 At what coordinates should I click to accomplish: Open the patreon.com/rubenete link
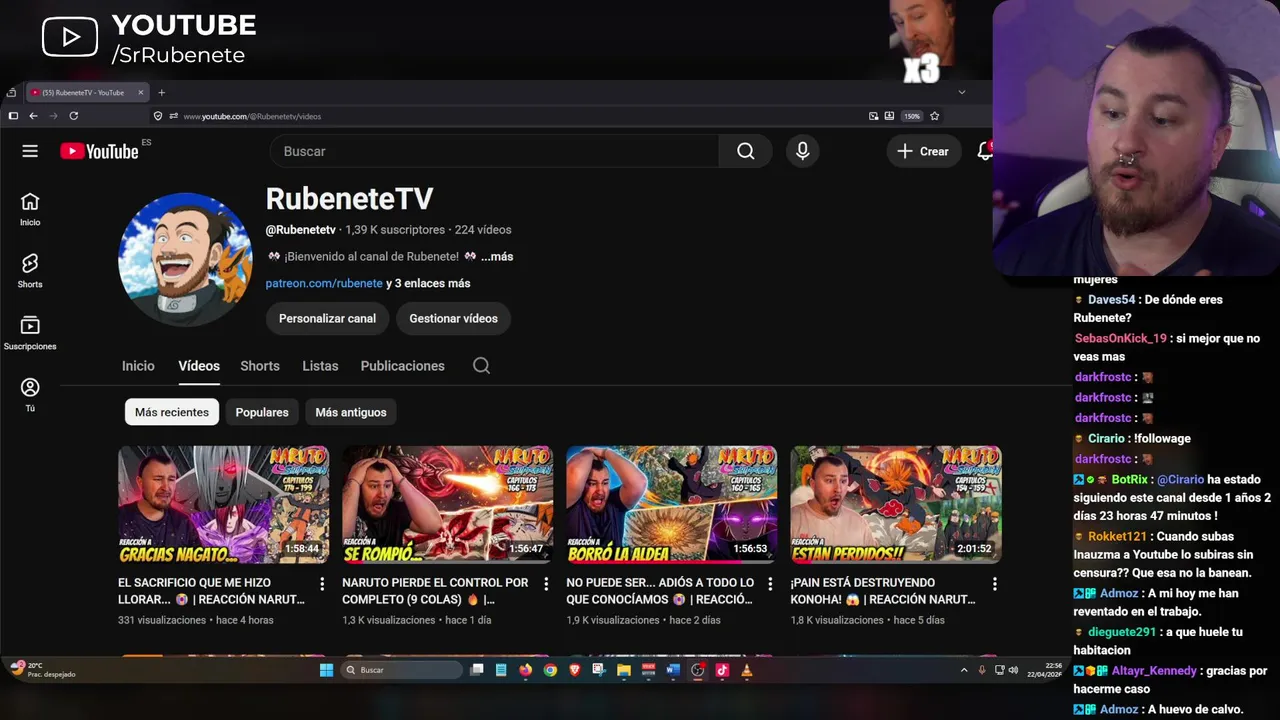click(x=324, y=283)
